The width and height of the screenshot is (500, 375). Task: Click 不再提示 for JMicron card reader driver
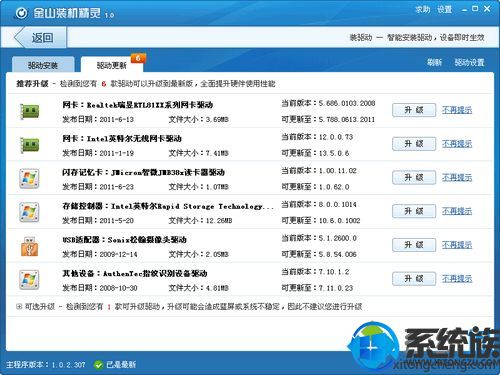pos(457,177)
